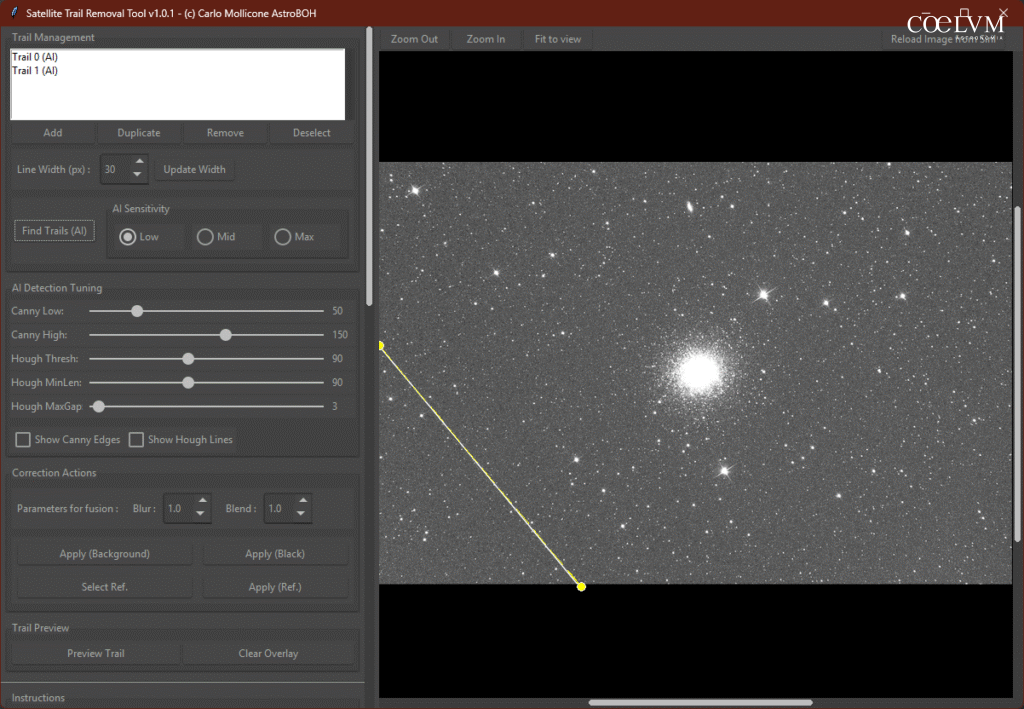Click the Canny High slider handle
Image resolution: width=1024 pixels, height=709 pixels.
(226, 335)
